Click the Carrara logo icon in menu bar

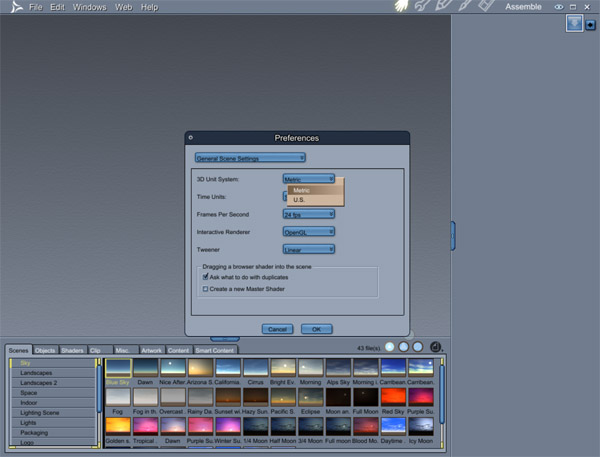16,7
